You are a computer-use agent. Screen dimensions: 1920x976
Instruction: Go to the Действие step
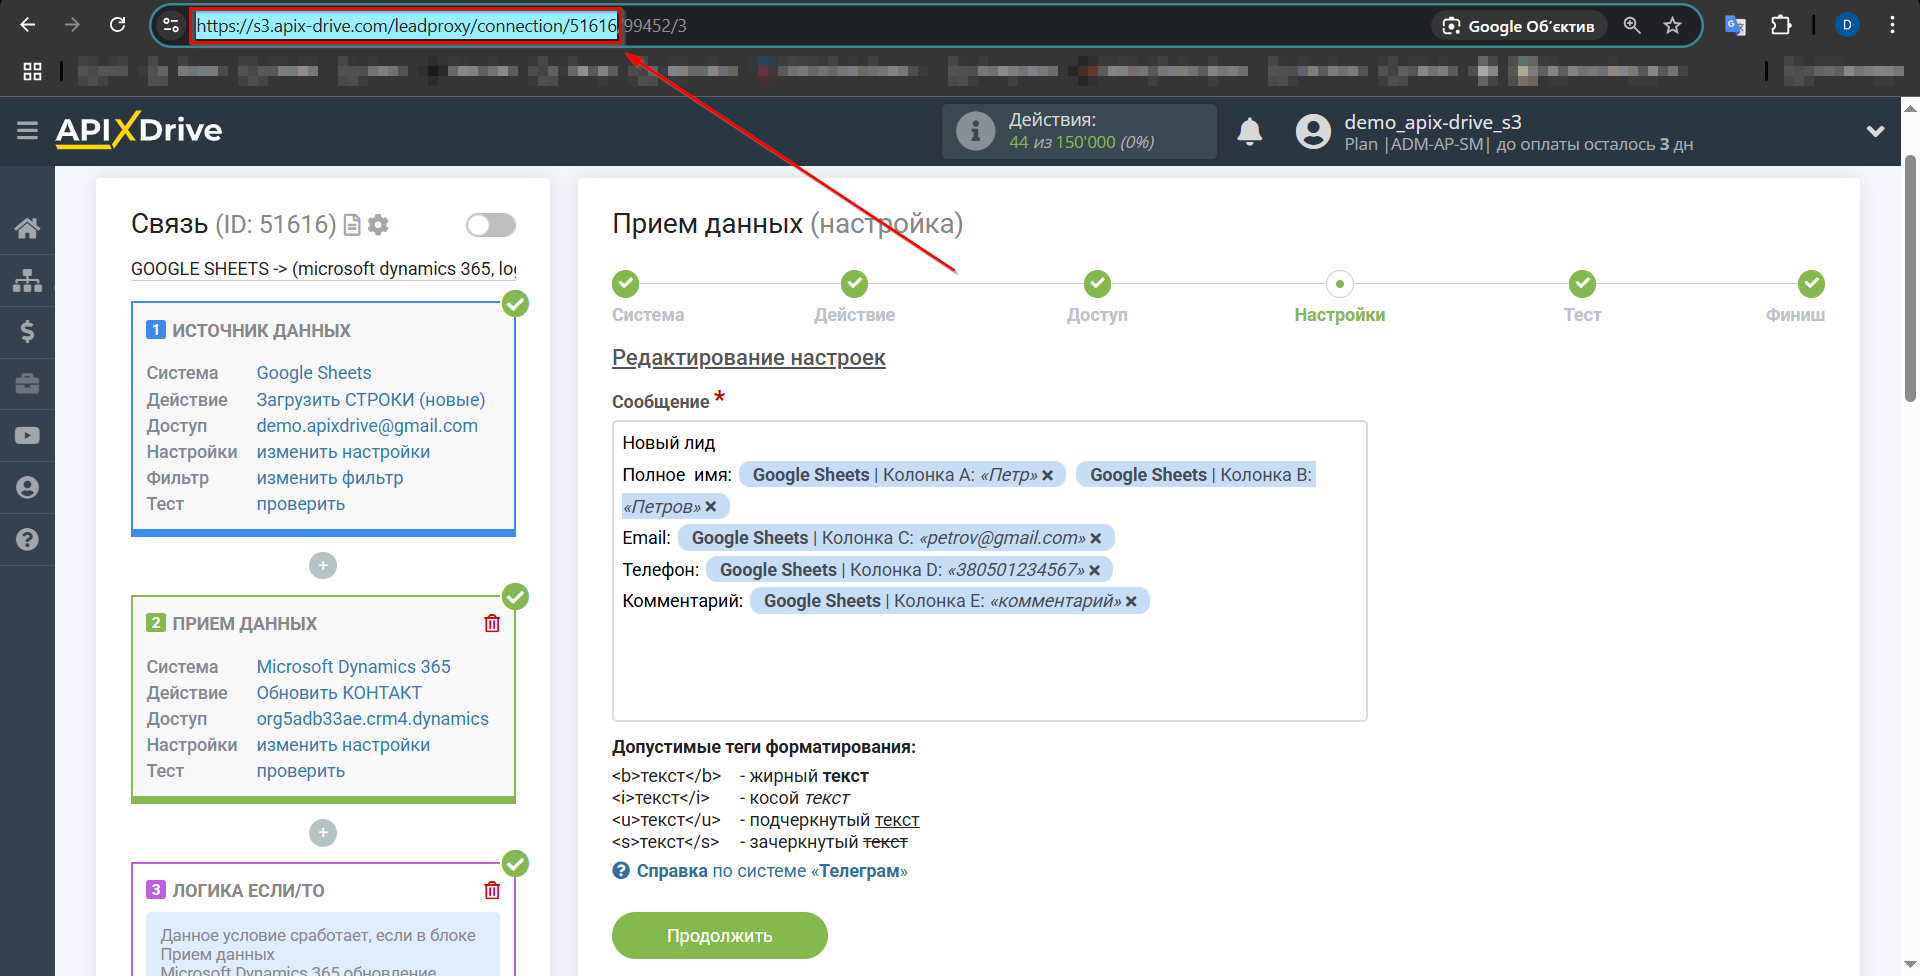pyautogui.click(x=854, y=297)
